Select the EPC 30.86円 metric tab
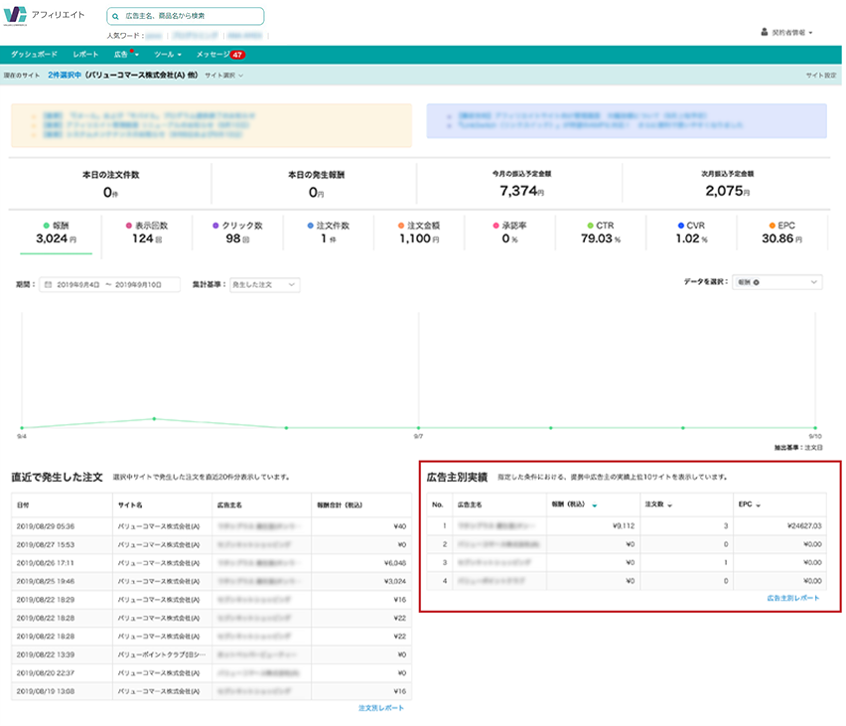Viewport: 846px width, 726px height. tap(782, 233)
